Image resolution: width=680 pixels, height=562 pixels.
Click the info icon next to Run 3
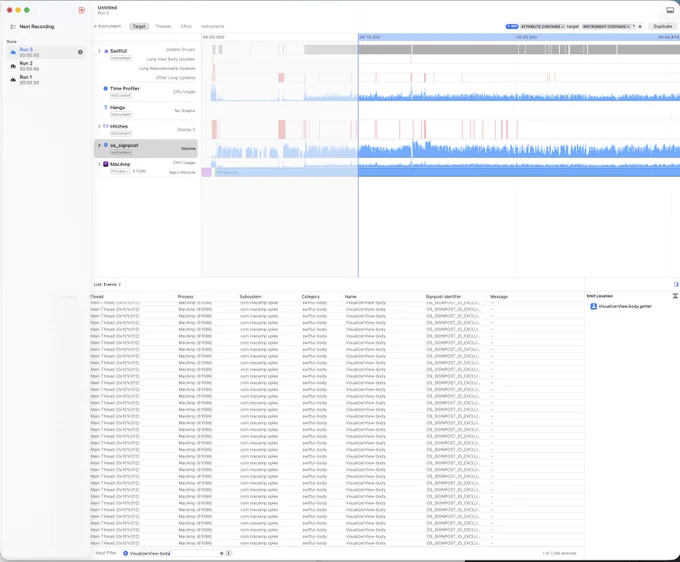coord(80,52)
